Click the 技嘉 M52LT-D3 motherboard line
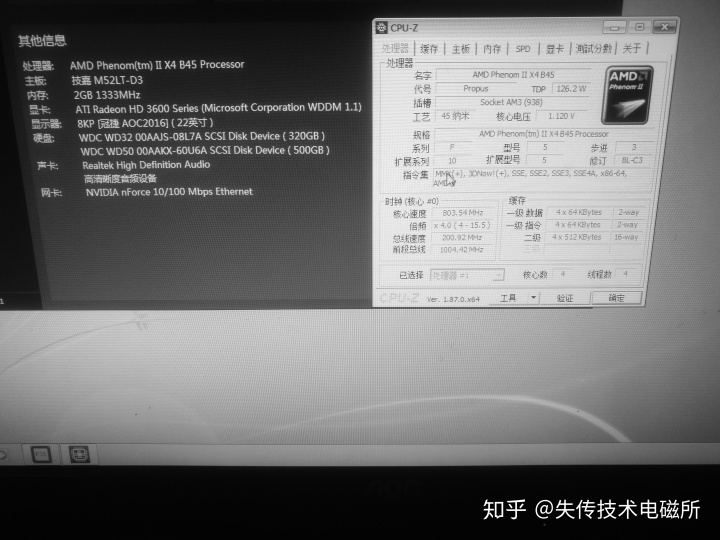Screen dimensions: 720x540 coord(107,80)
